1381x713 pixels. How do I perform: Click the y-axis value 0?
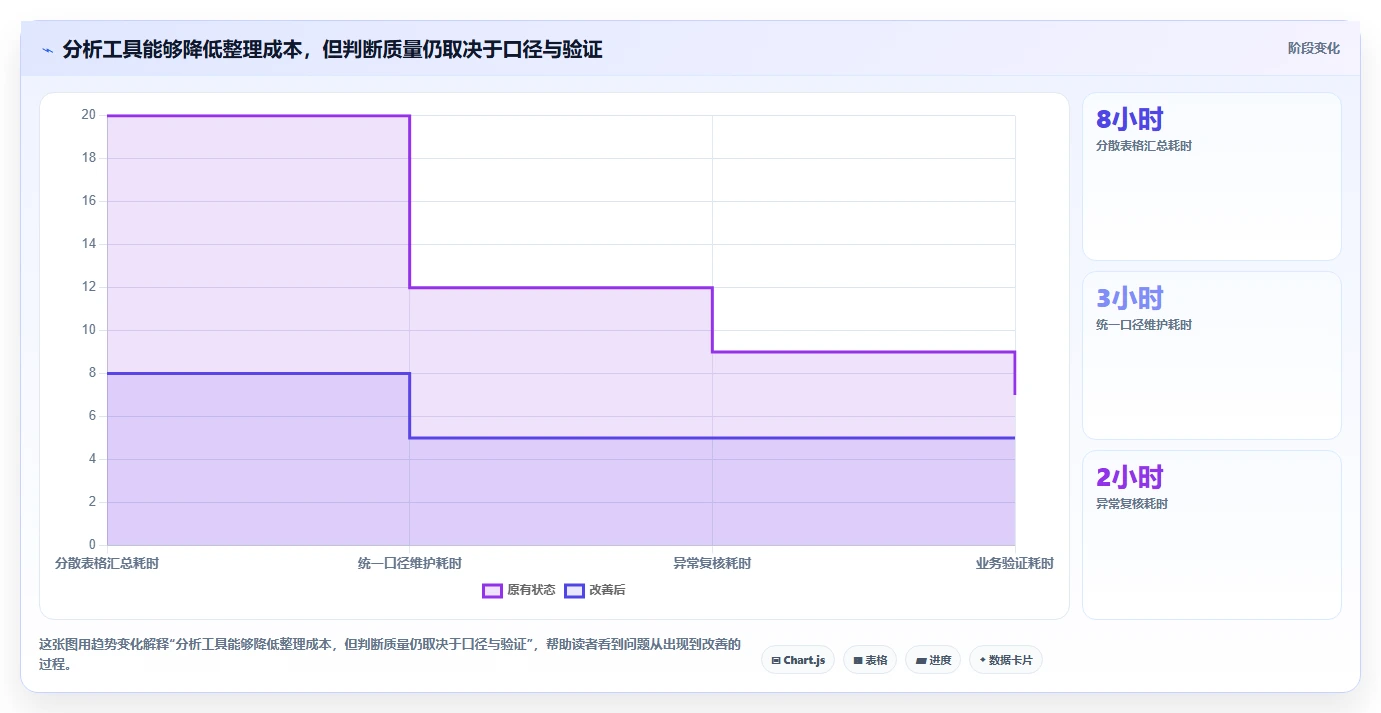(x=92, y=545)
